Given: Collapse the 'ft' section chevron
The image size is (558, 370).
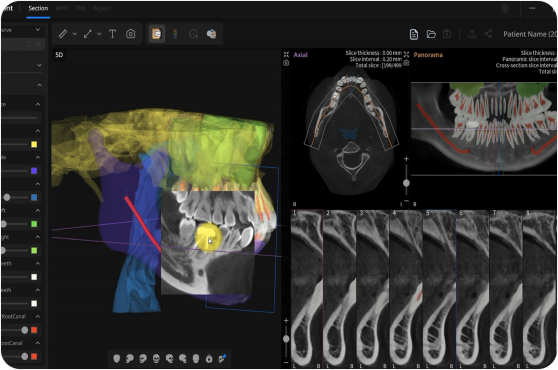Looking at the screenshot, I should 38,210.
